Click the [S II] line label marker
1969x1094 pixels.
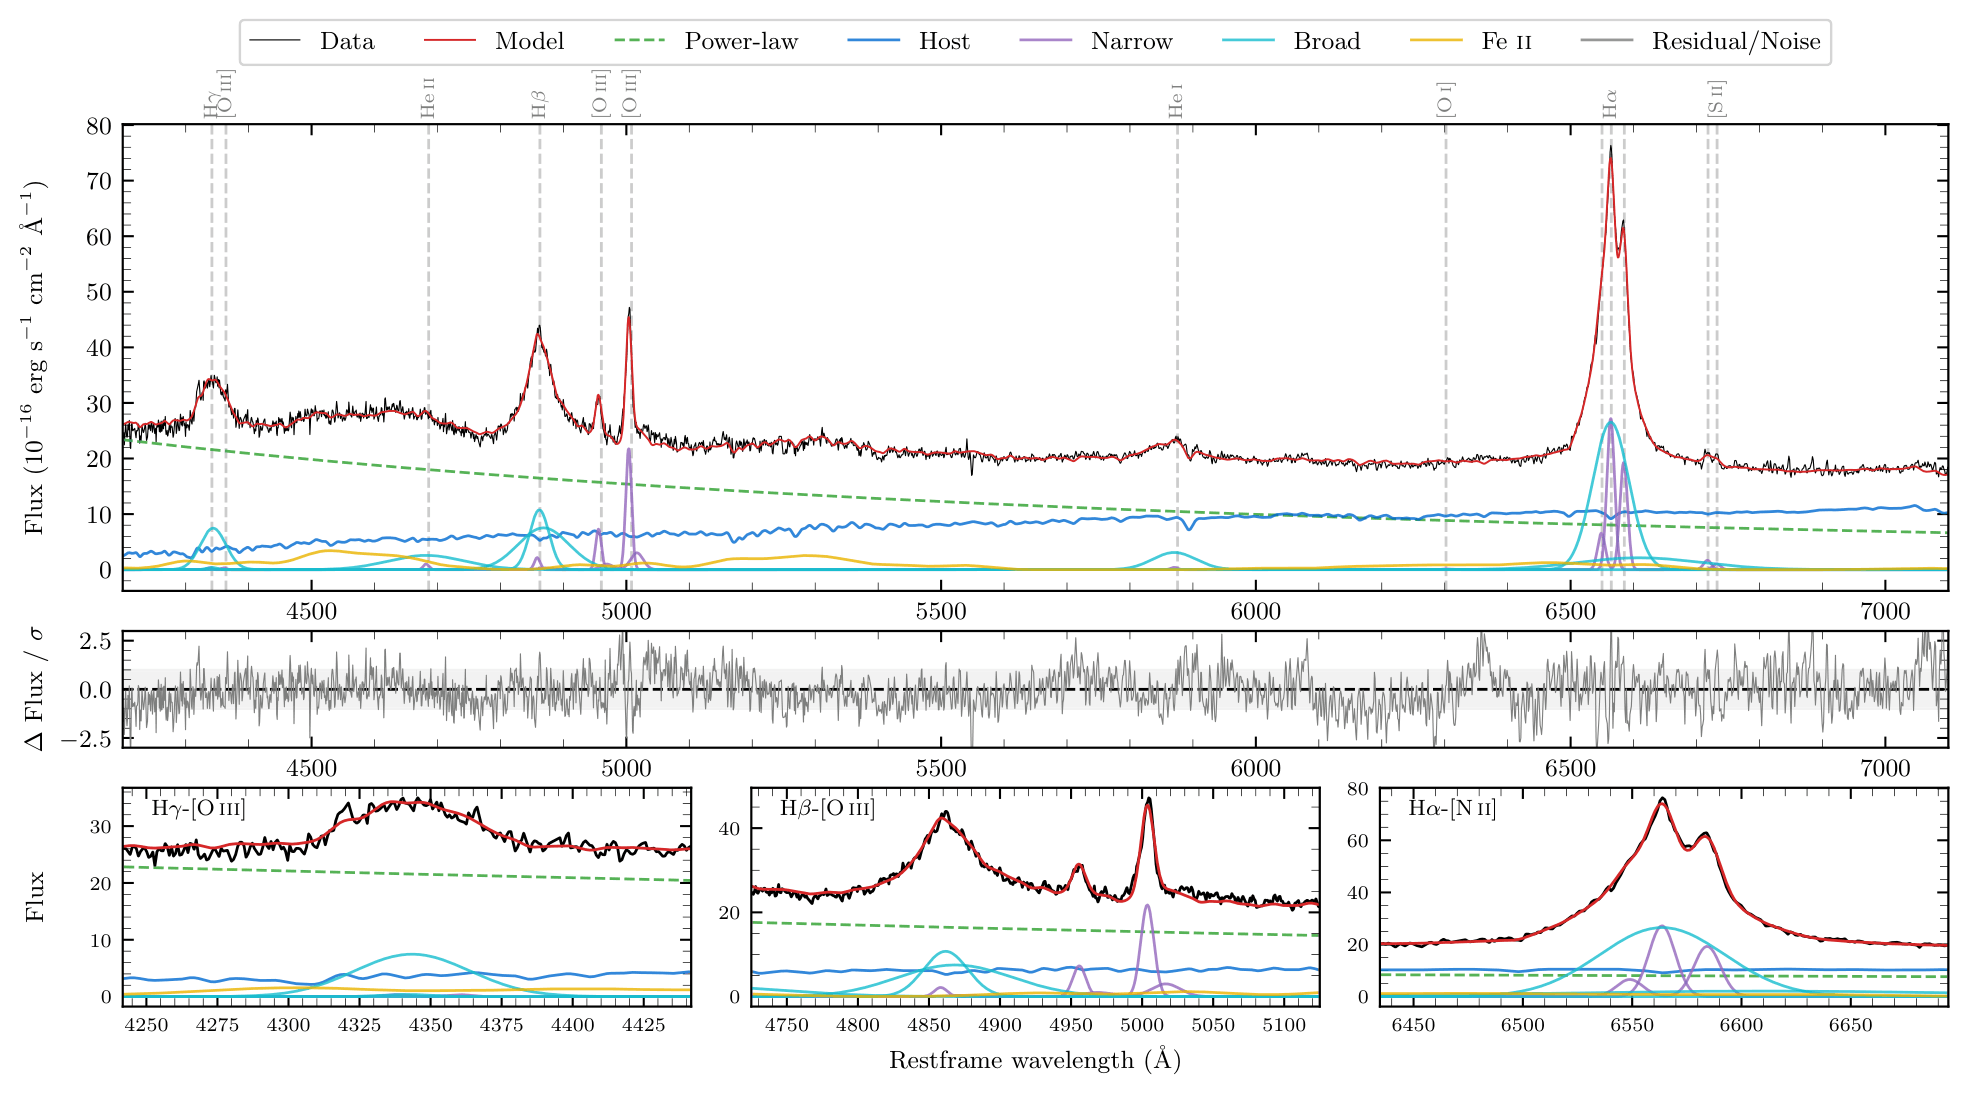pyautogui.click(x=1716, y=98)
